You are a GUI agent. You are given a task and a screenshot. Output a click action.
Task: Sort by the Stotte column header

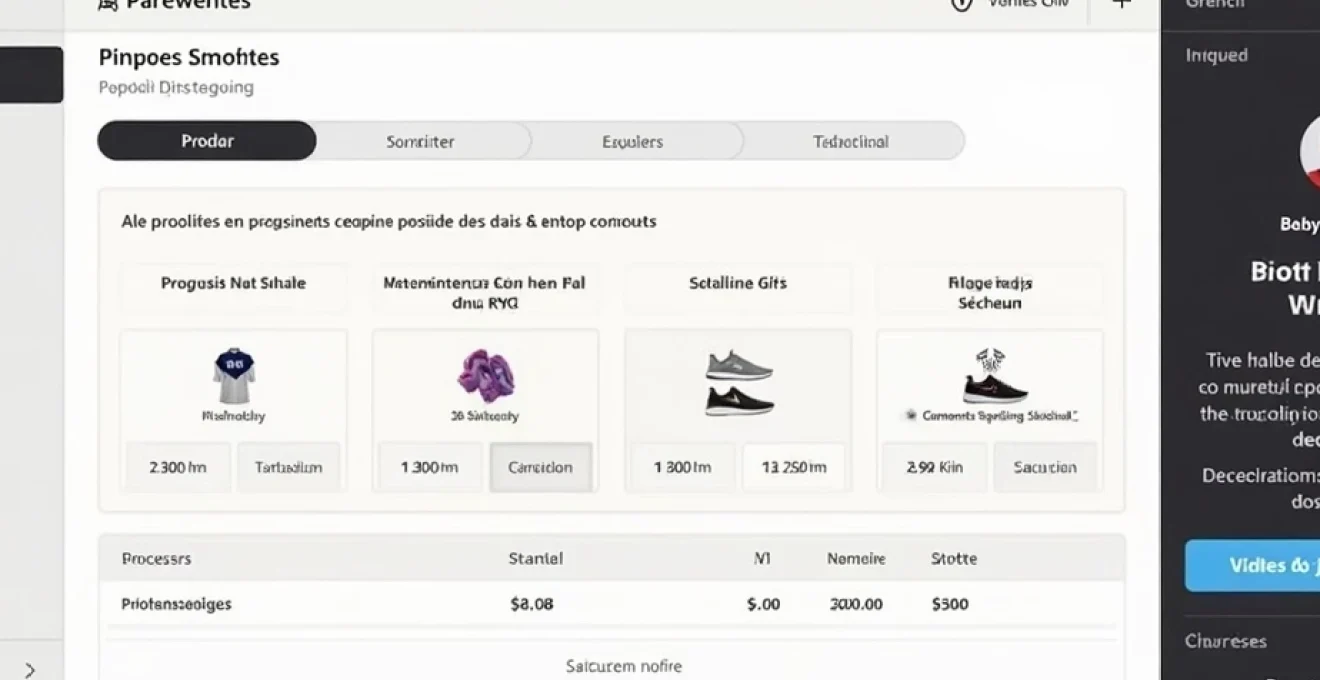954,559
